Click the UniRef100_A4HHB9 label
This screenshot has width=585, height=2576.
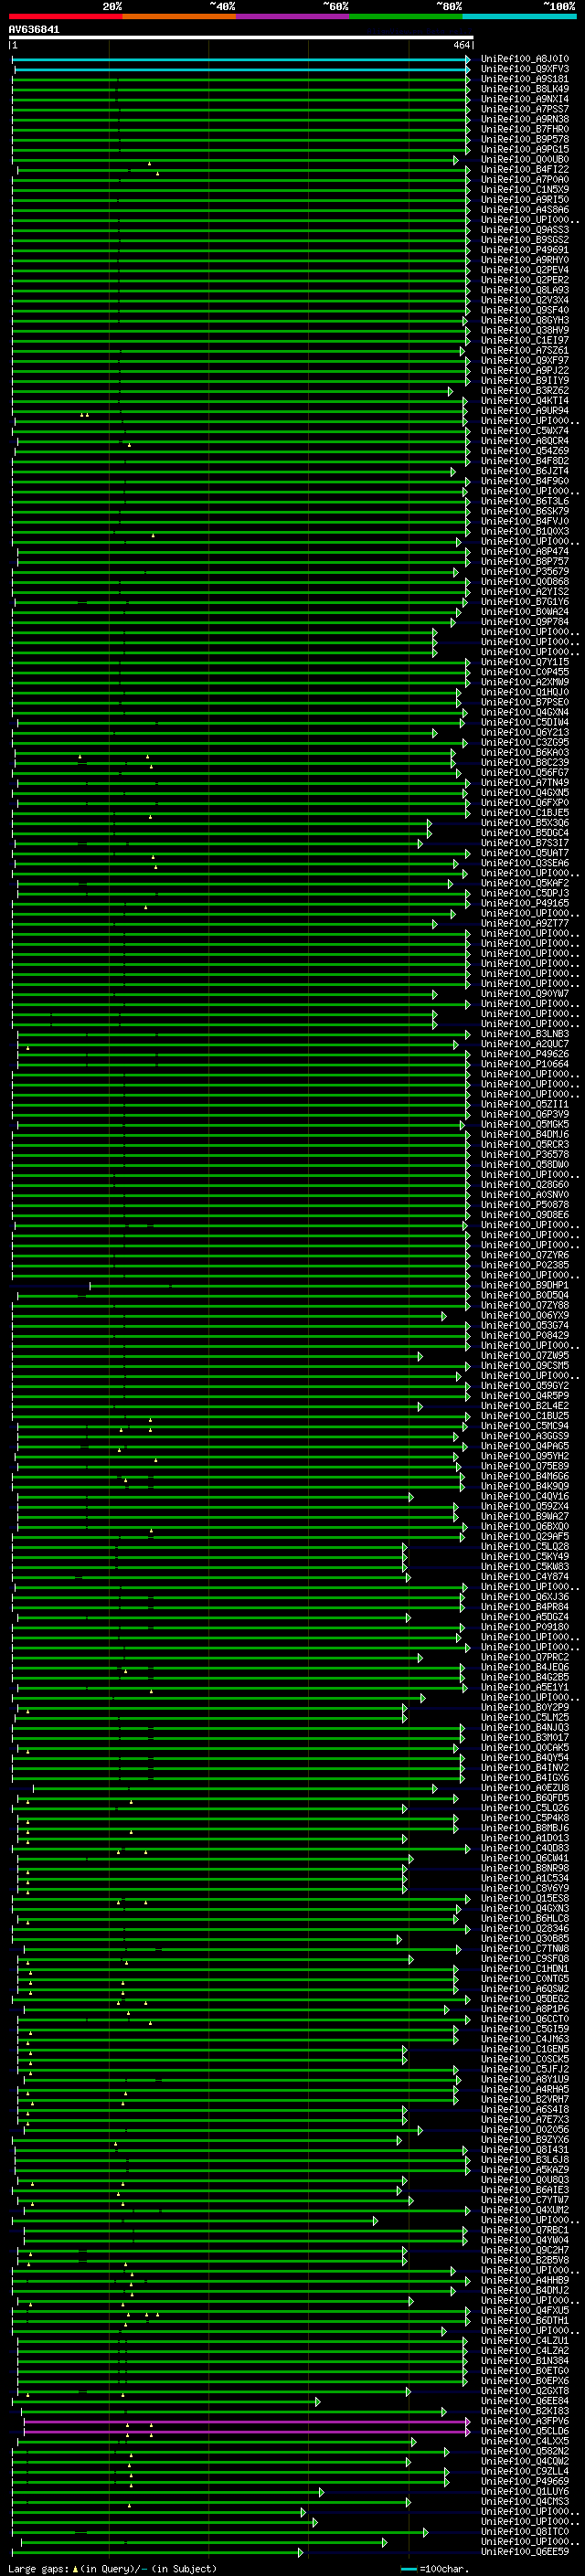click(x=525, y=2280)
